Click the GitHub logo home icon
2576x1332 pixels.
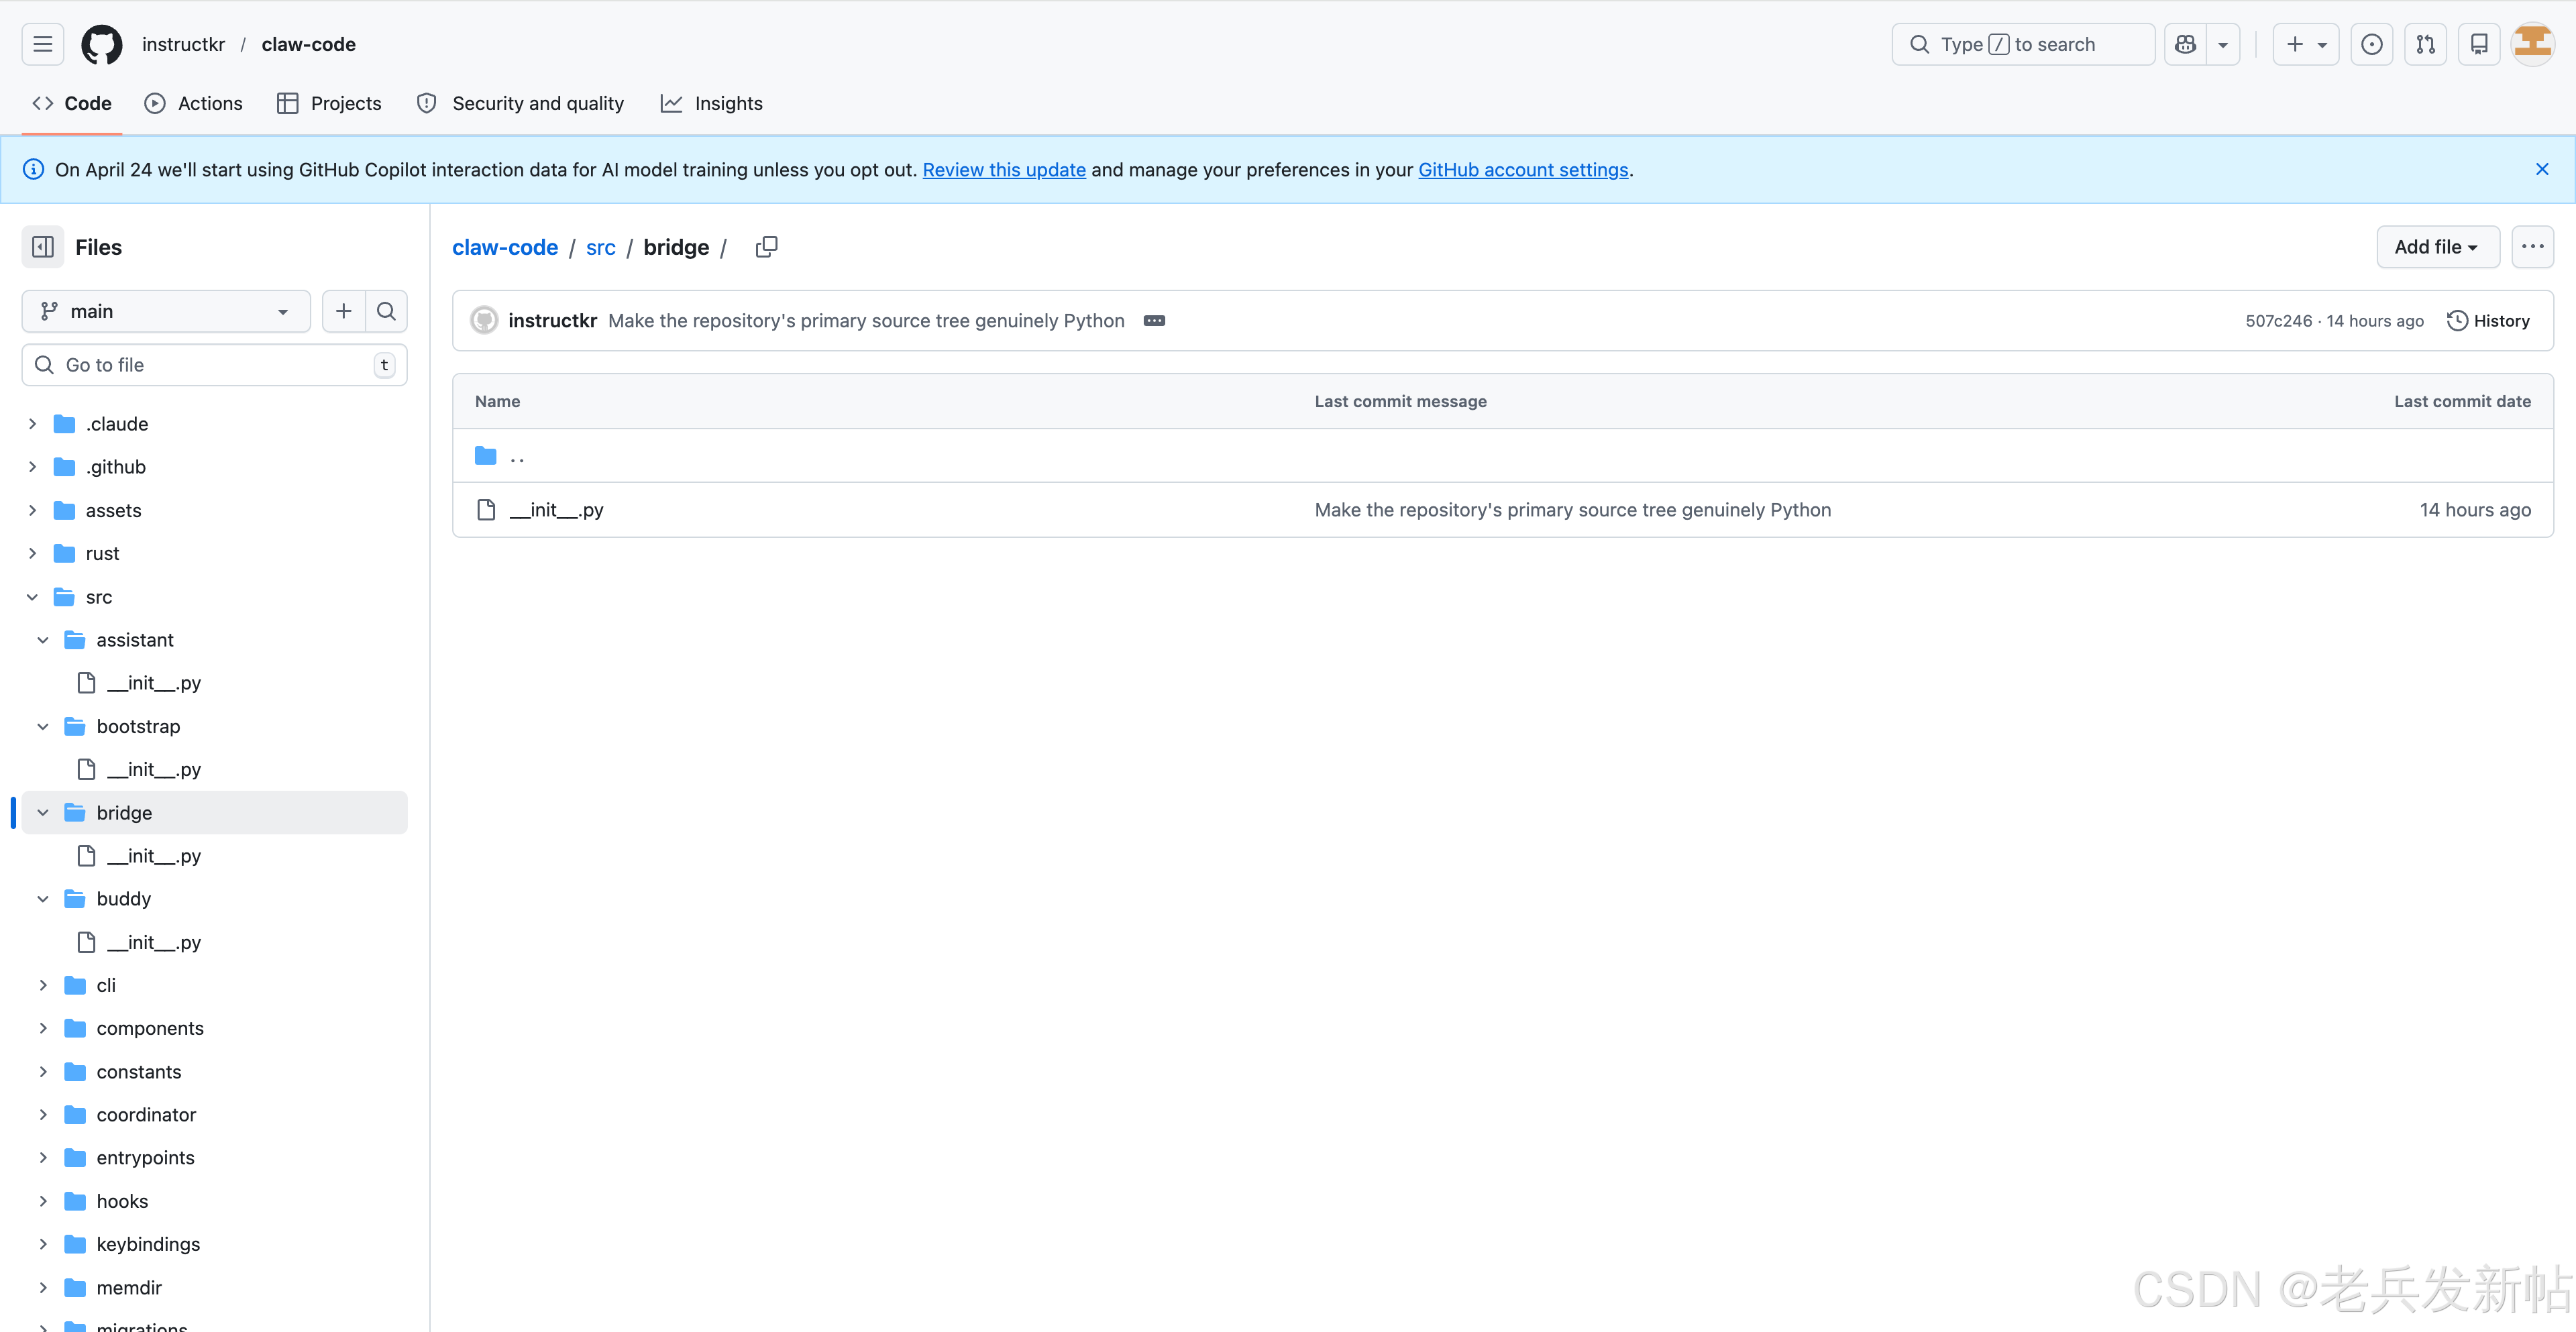click(101, 45)
